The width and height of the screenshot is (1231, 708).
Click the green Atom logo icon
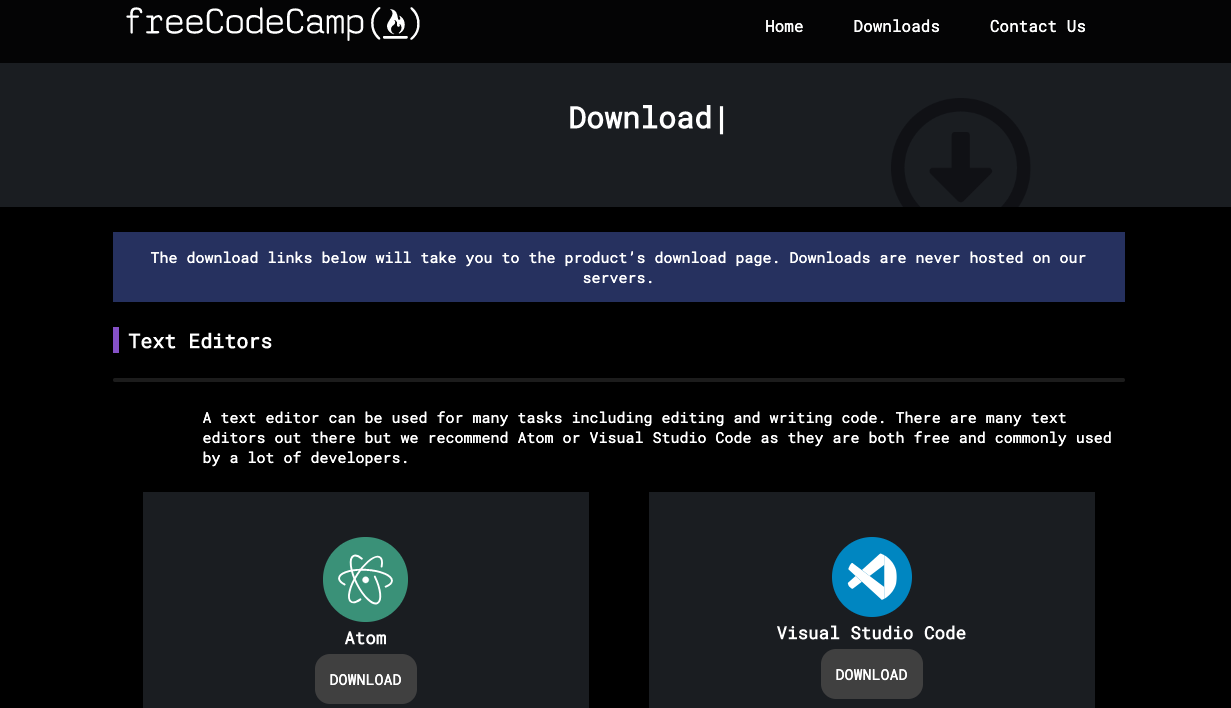pyautogui.click(x=365, y=579)
